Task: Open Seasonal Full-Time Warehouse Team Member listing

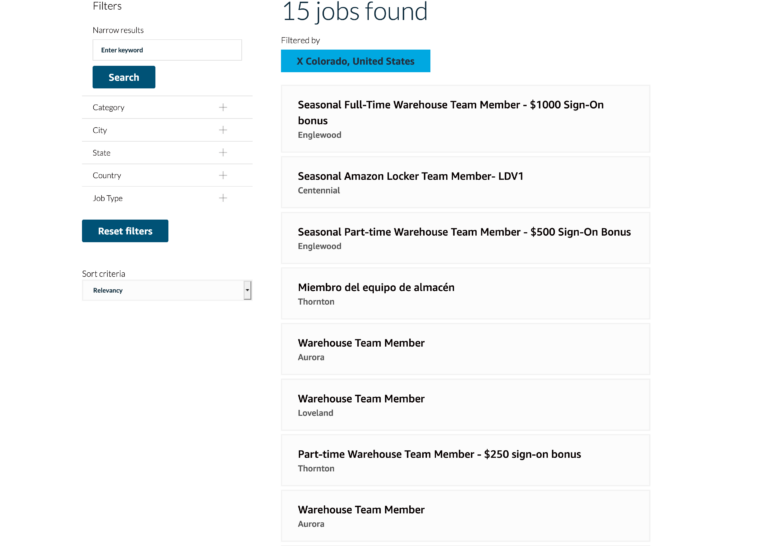Action: pos(465,119)
